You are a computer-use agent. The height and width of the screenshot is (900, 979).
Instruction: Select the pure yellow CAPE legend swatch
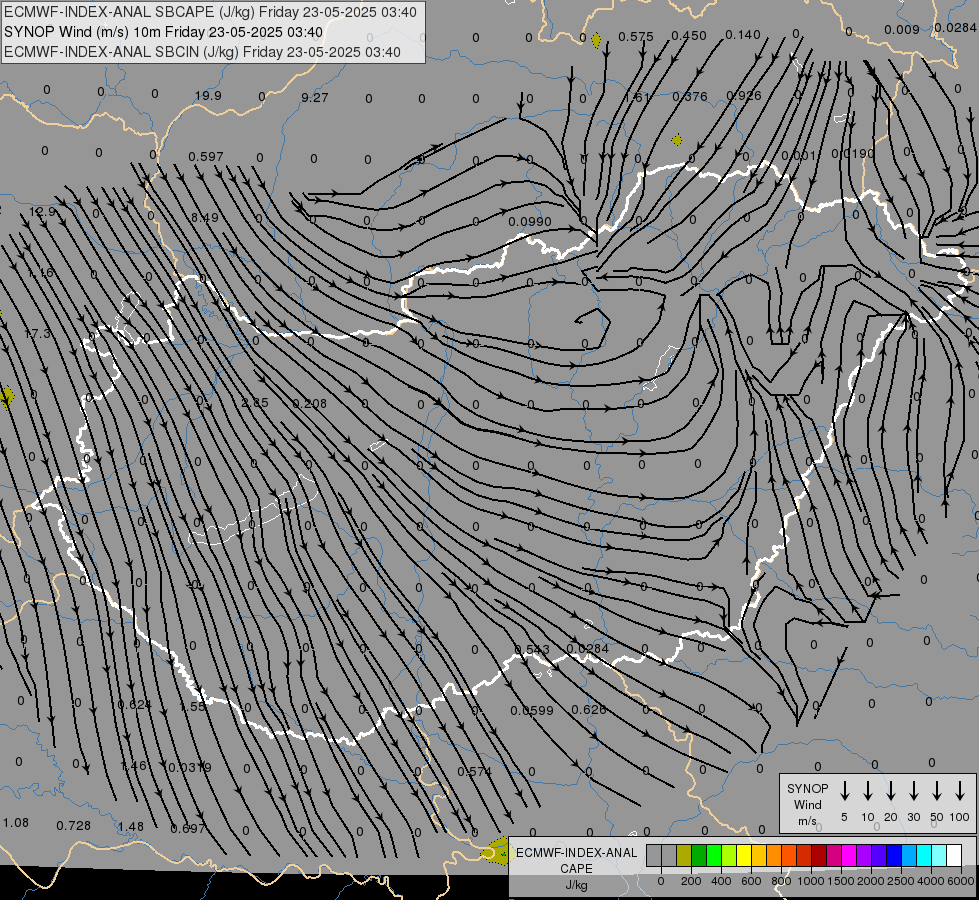click(x=744, y=856)
